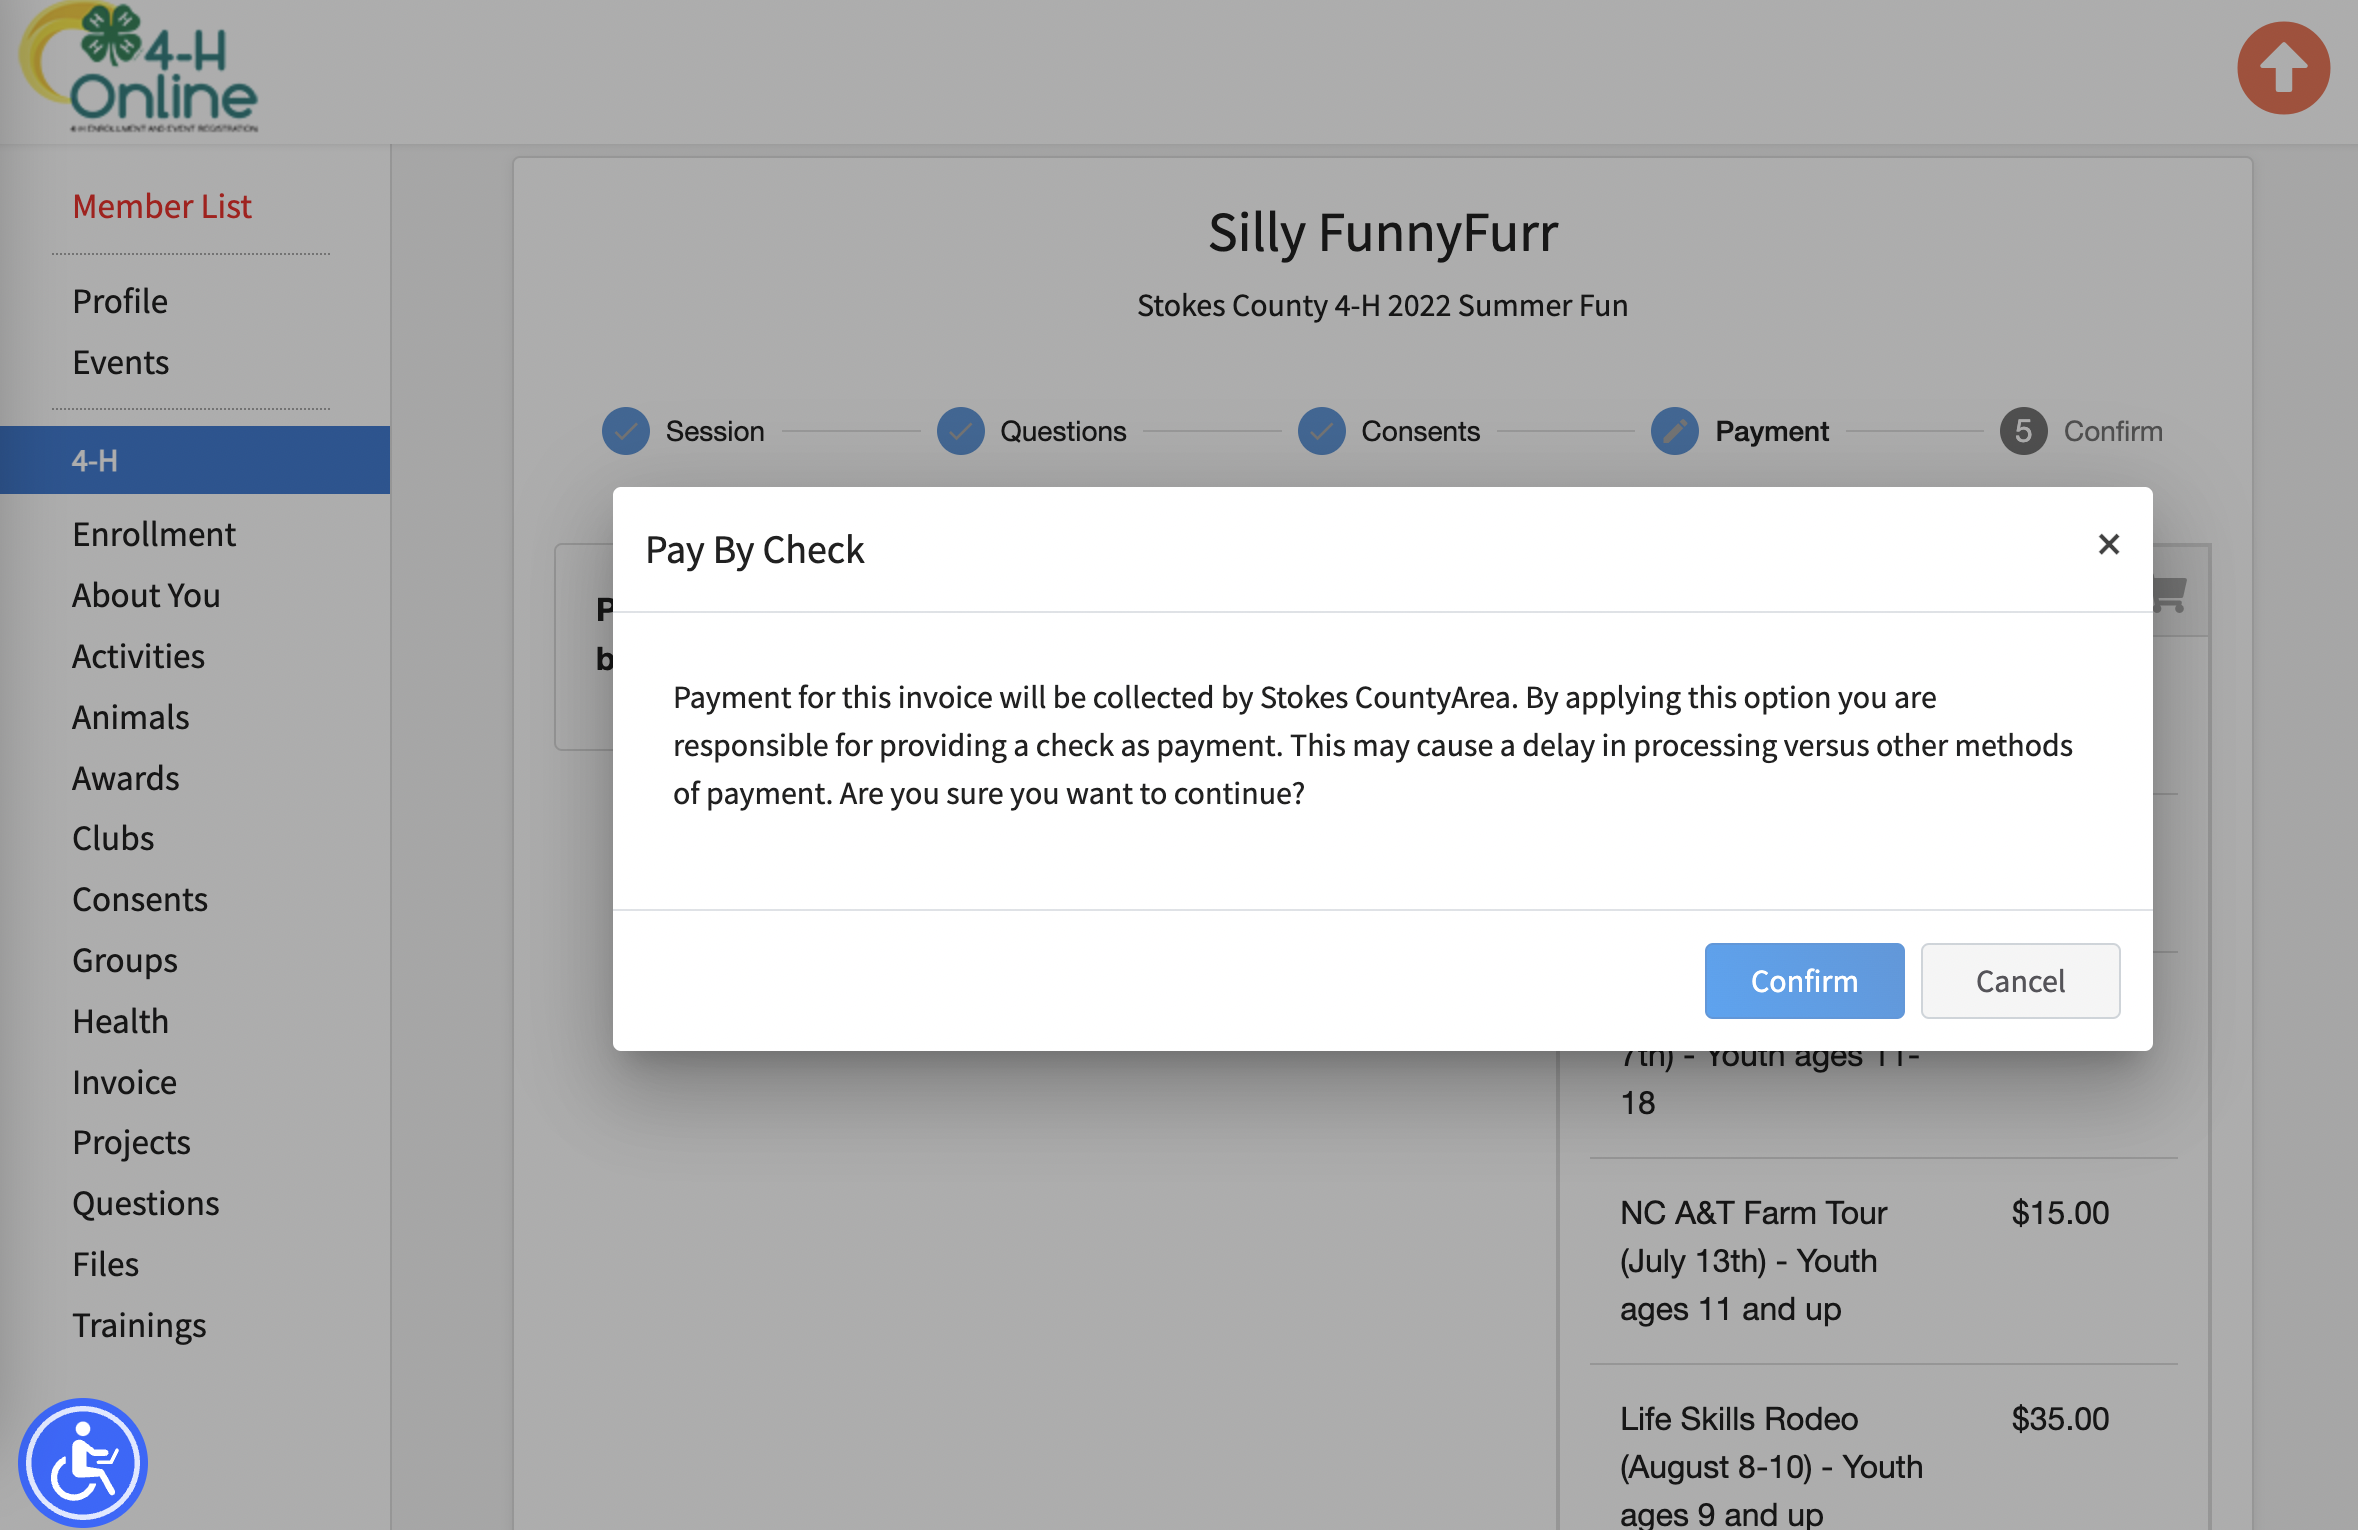This screenshot has height=1530, width=2358.
Task: Open the Member List link
Action: (x=162, y=206)
